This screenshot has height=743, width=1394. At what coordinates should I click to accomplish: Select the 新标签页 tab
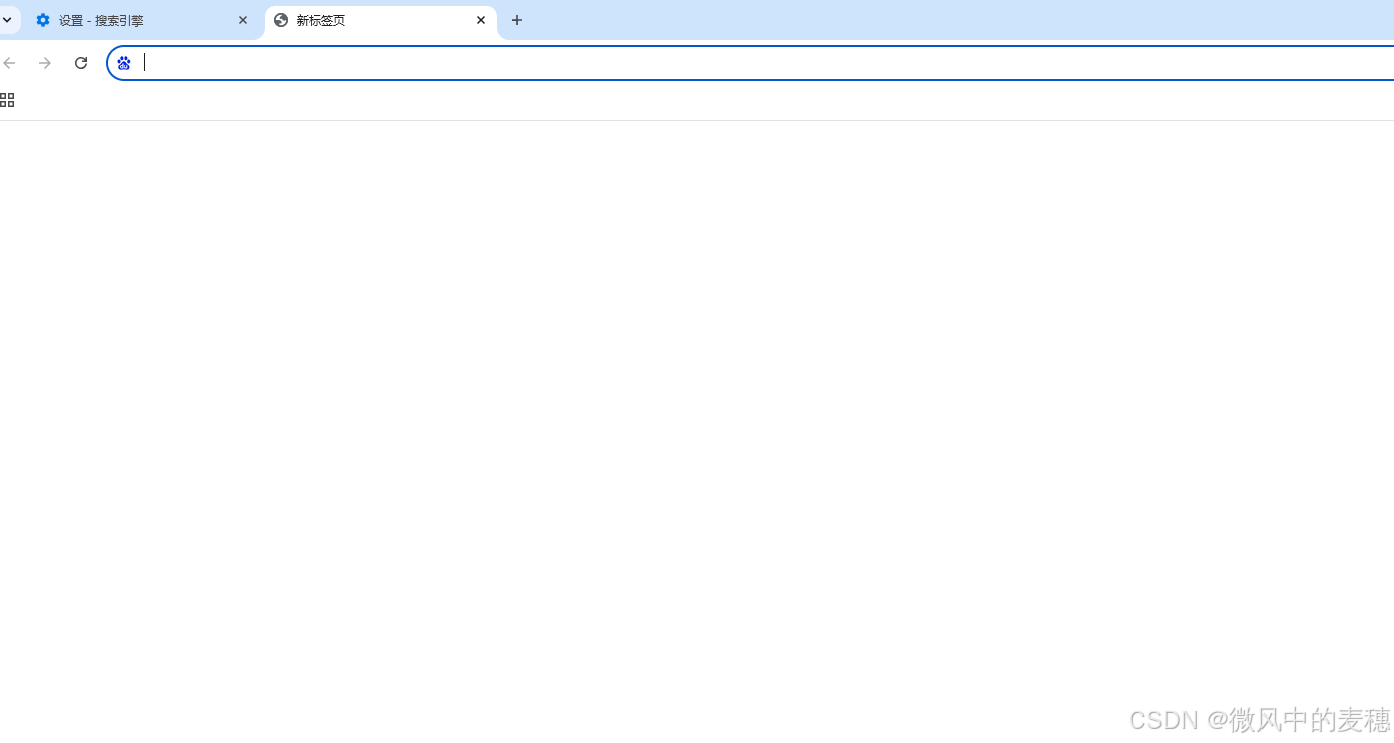[380, 21]
